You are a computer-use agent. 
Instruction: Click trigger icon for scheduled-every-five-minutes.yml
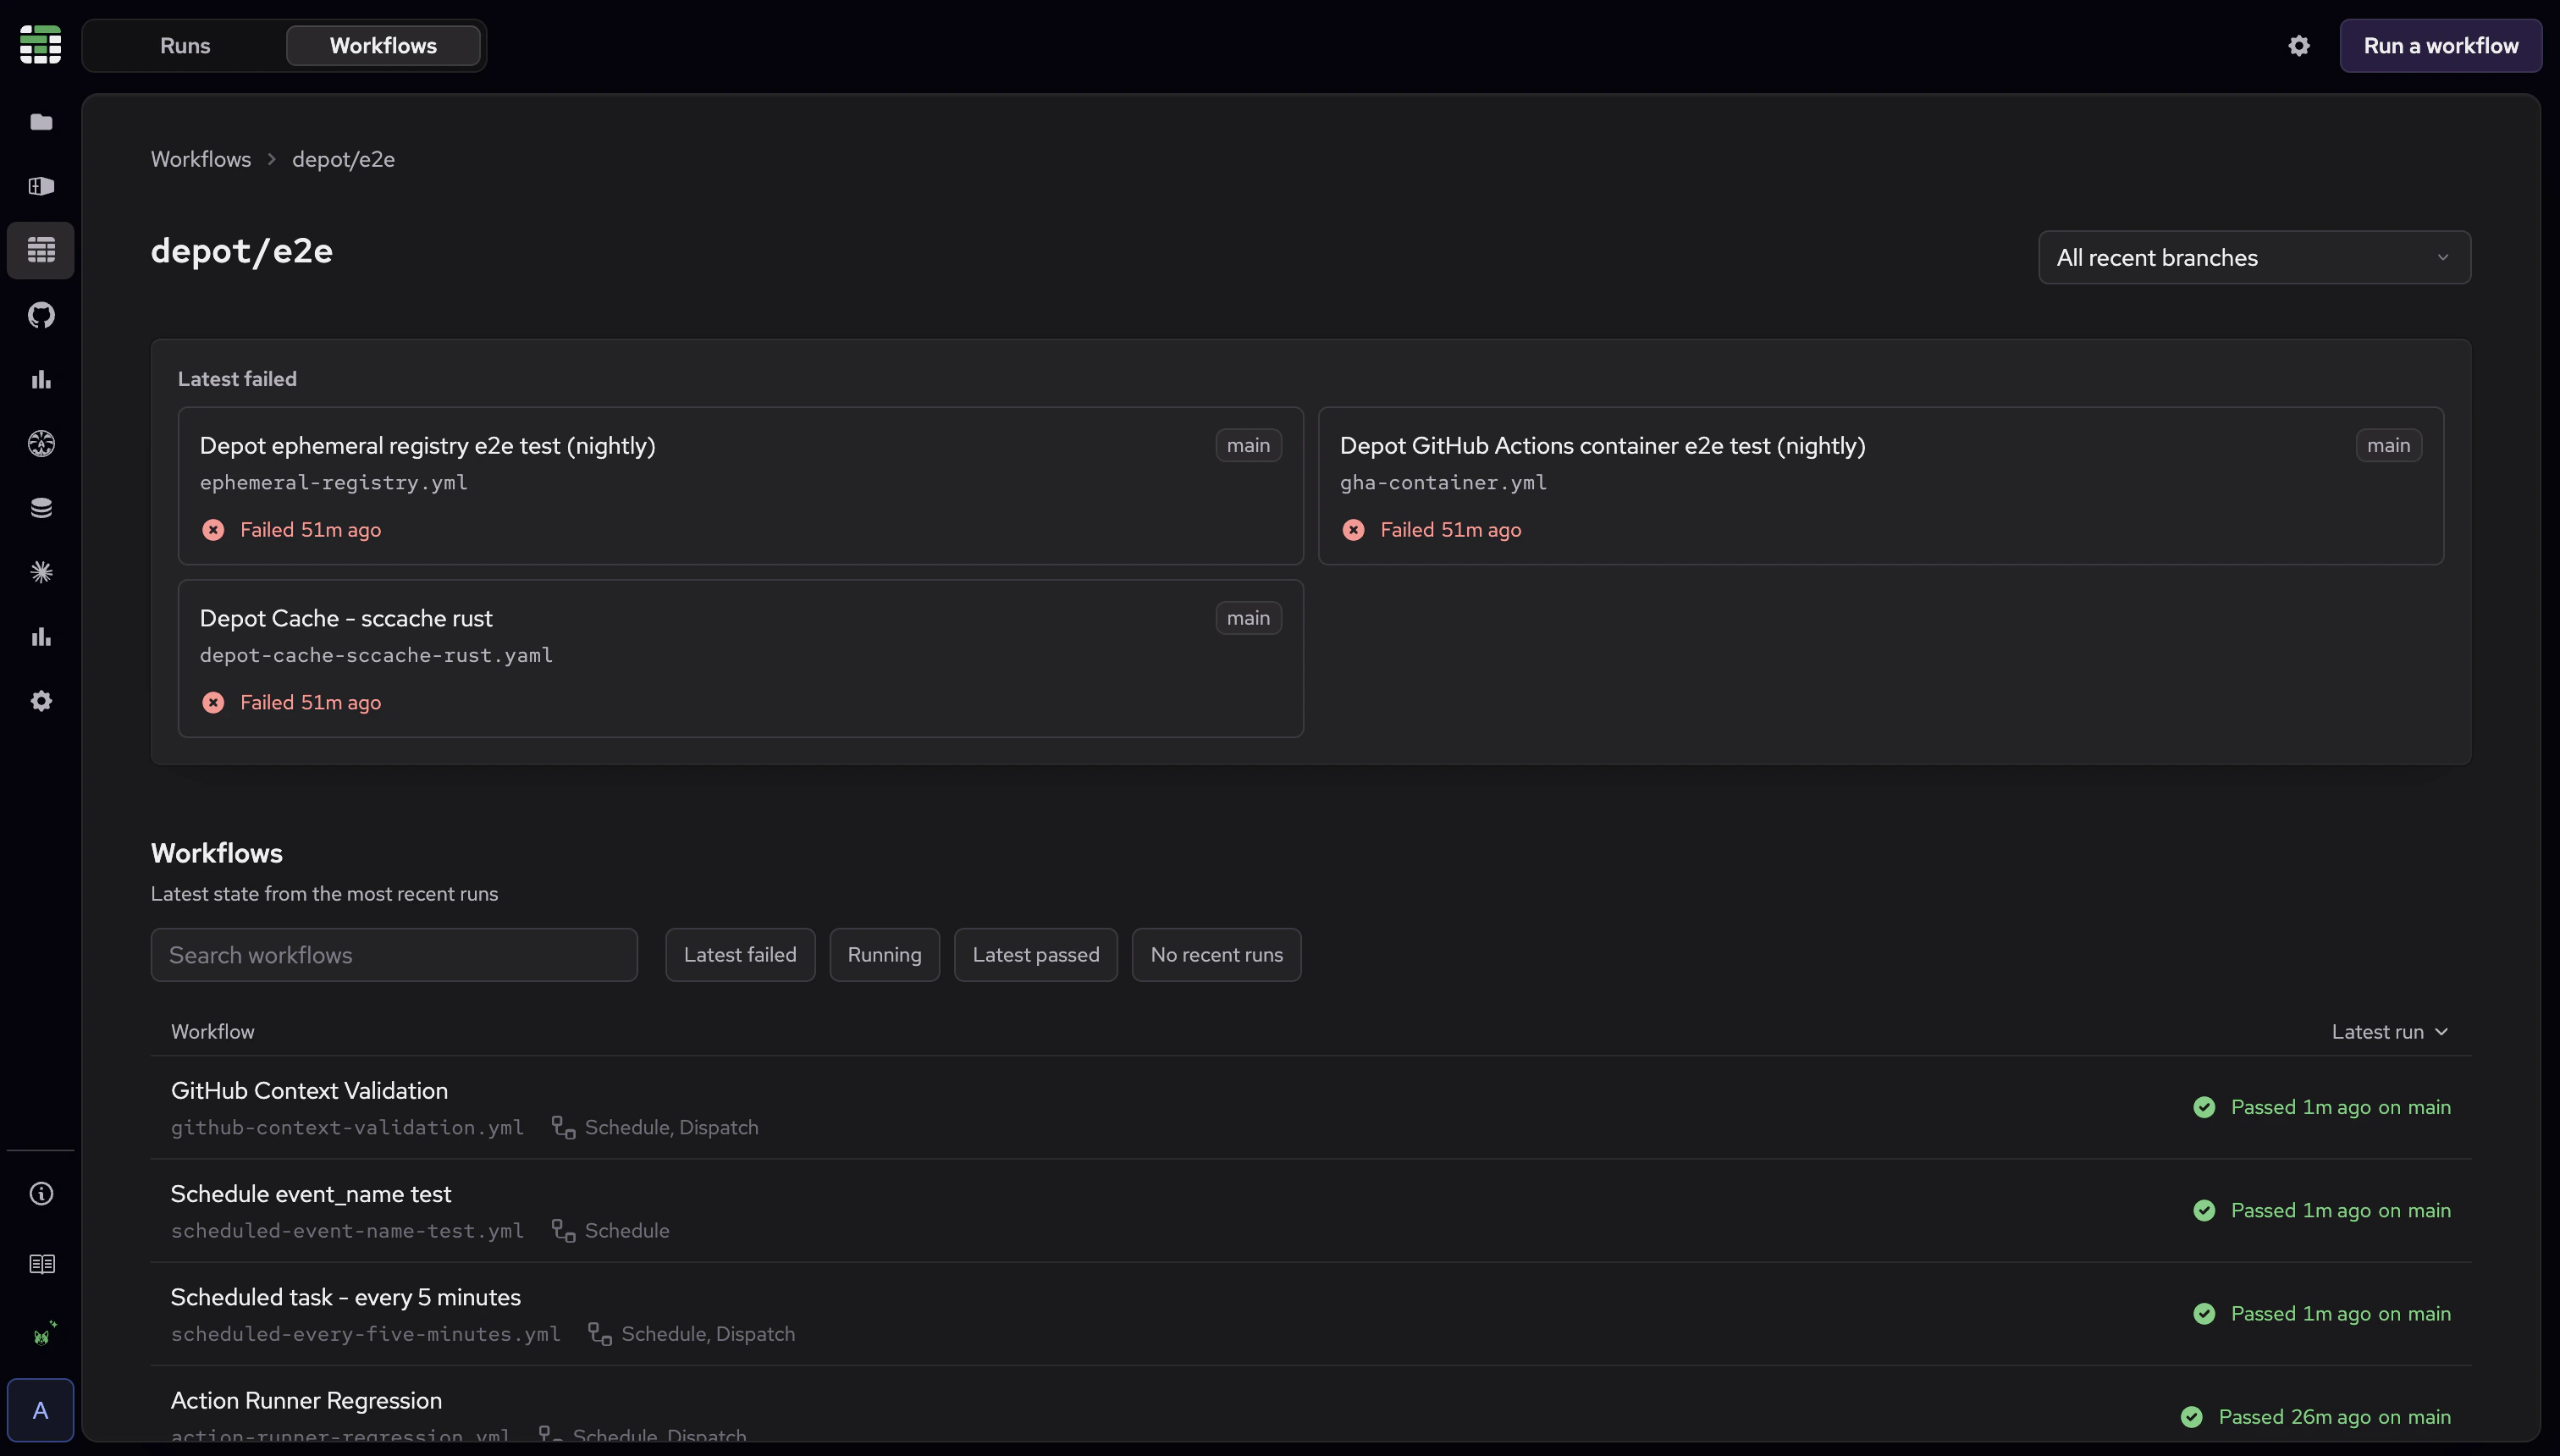600,1333
